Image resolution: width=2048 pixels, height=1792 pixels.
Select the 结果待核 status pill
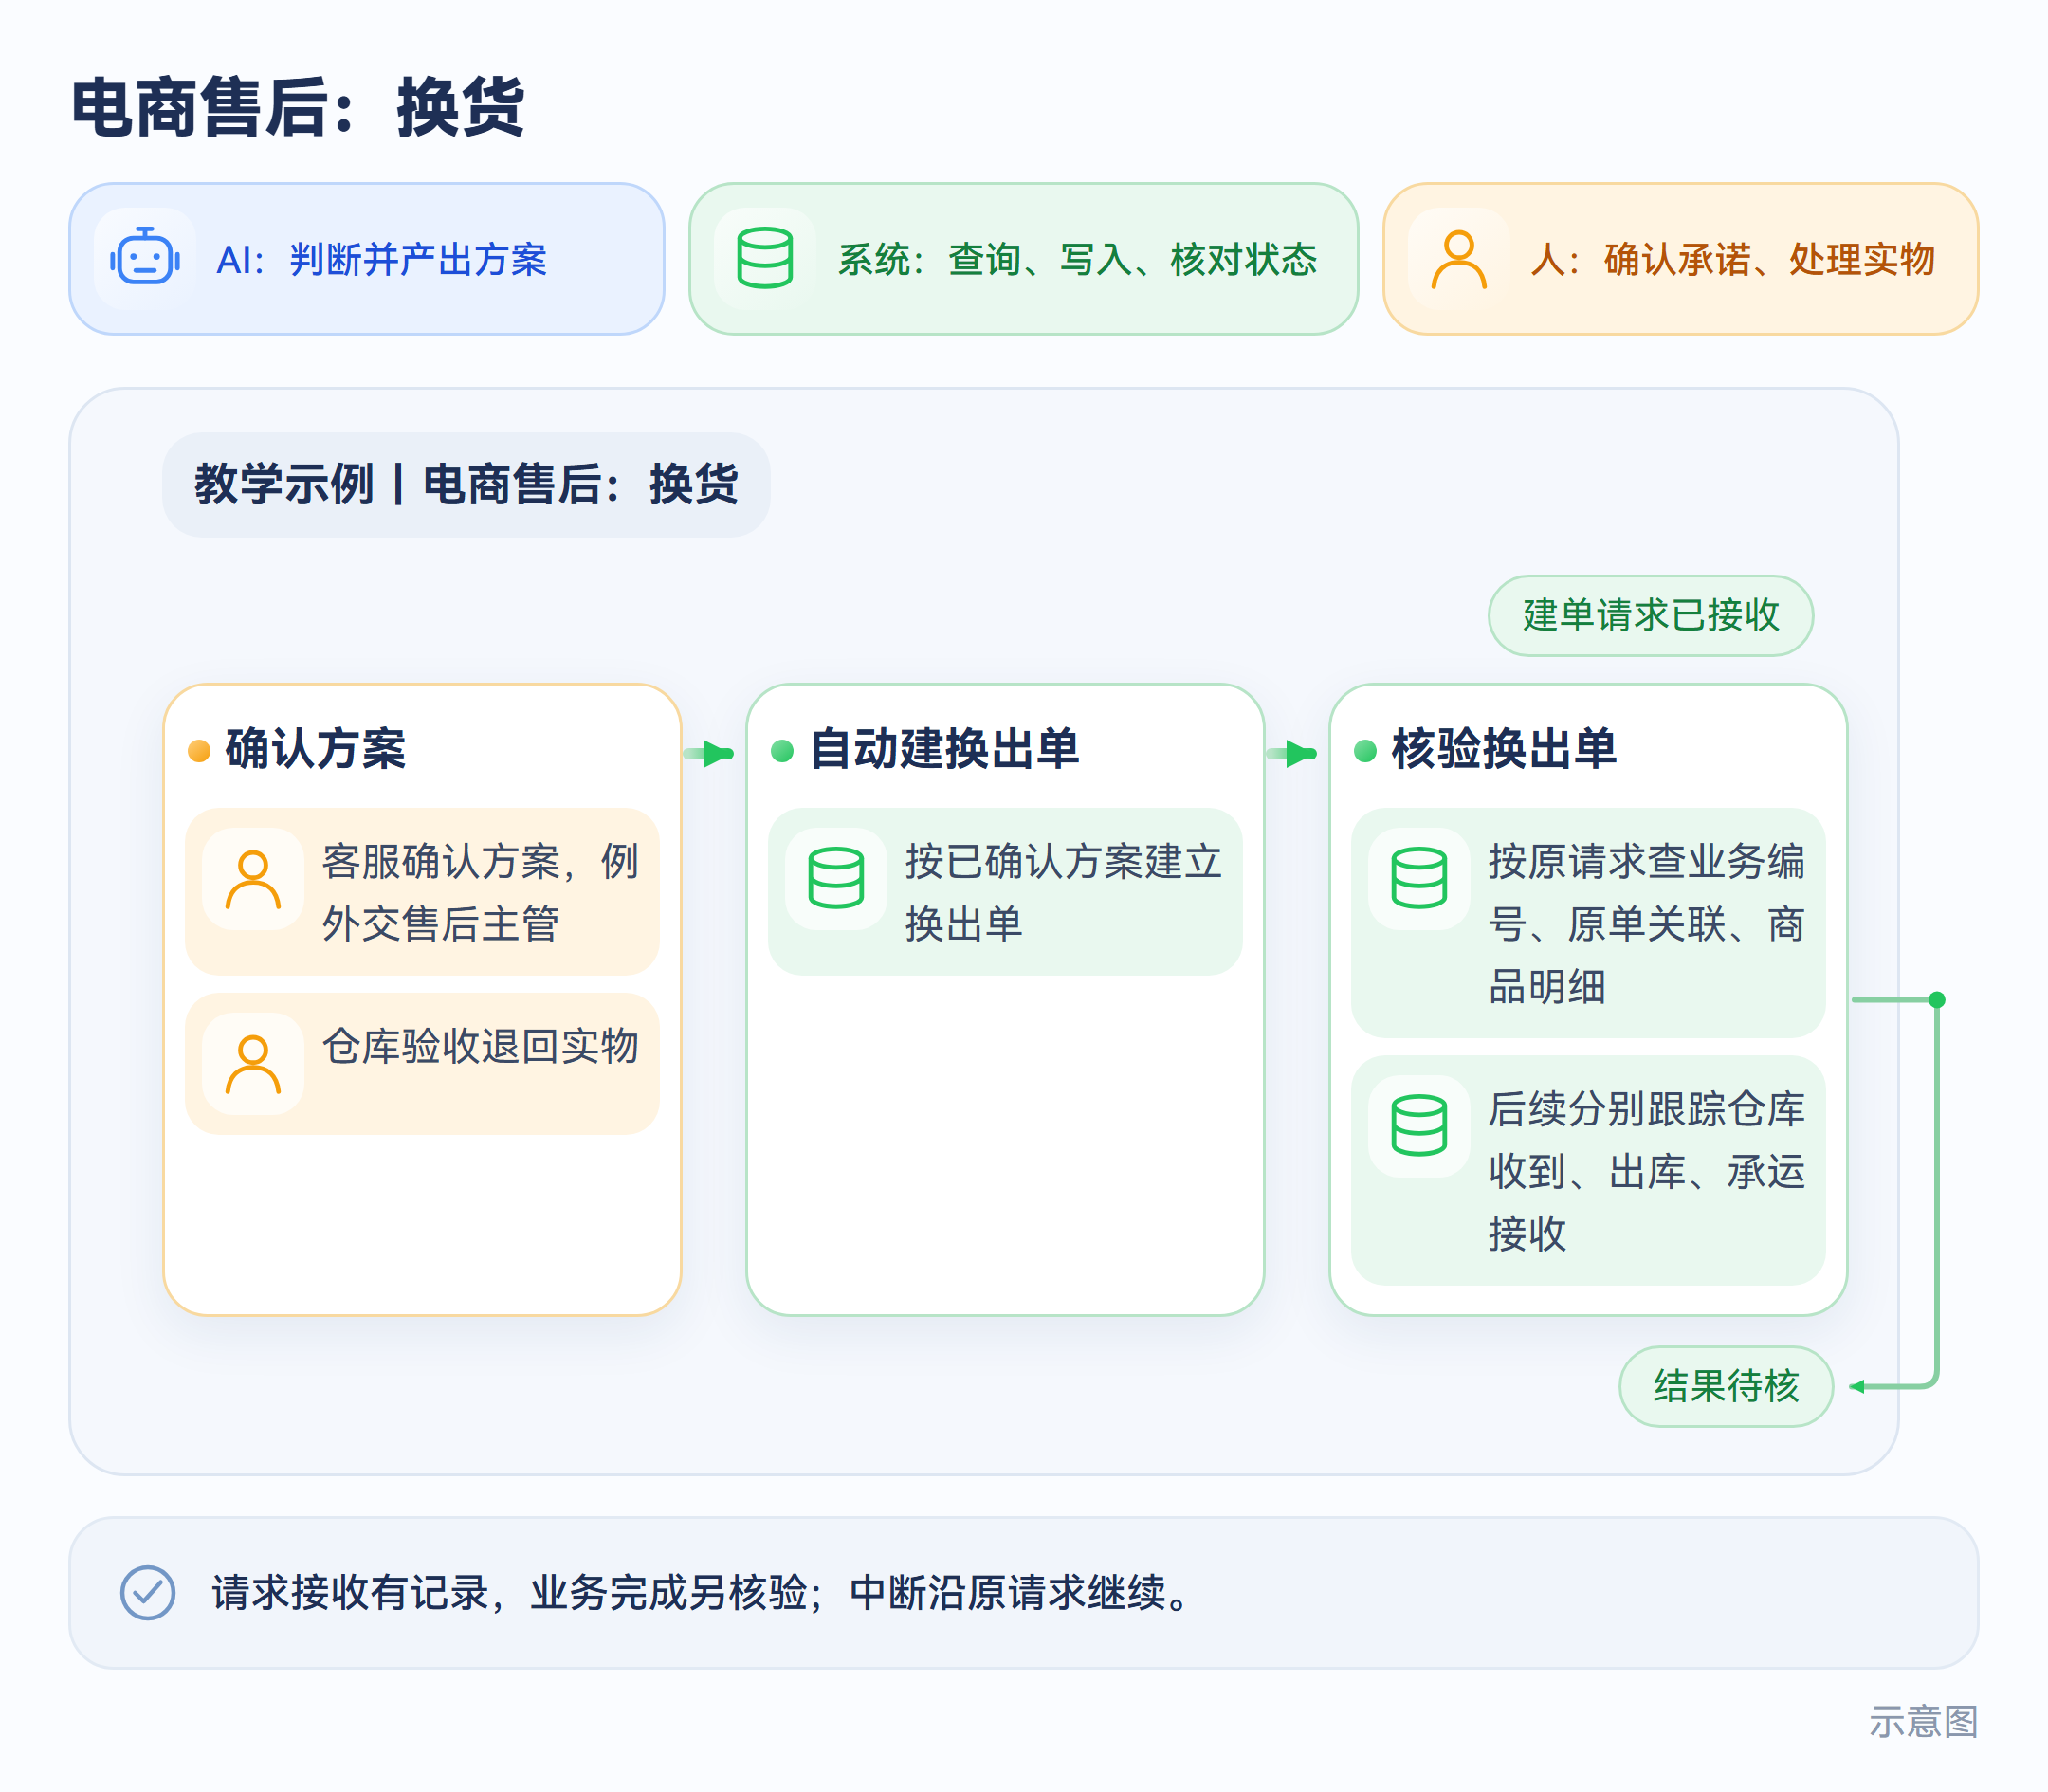(x=1726, y=1386)
